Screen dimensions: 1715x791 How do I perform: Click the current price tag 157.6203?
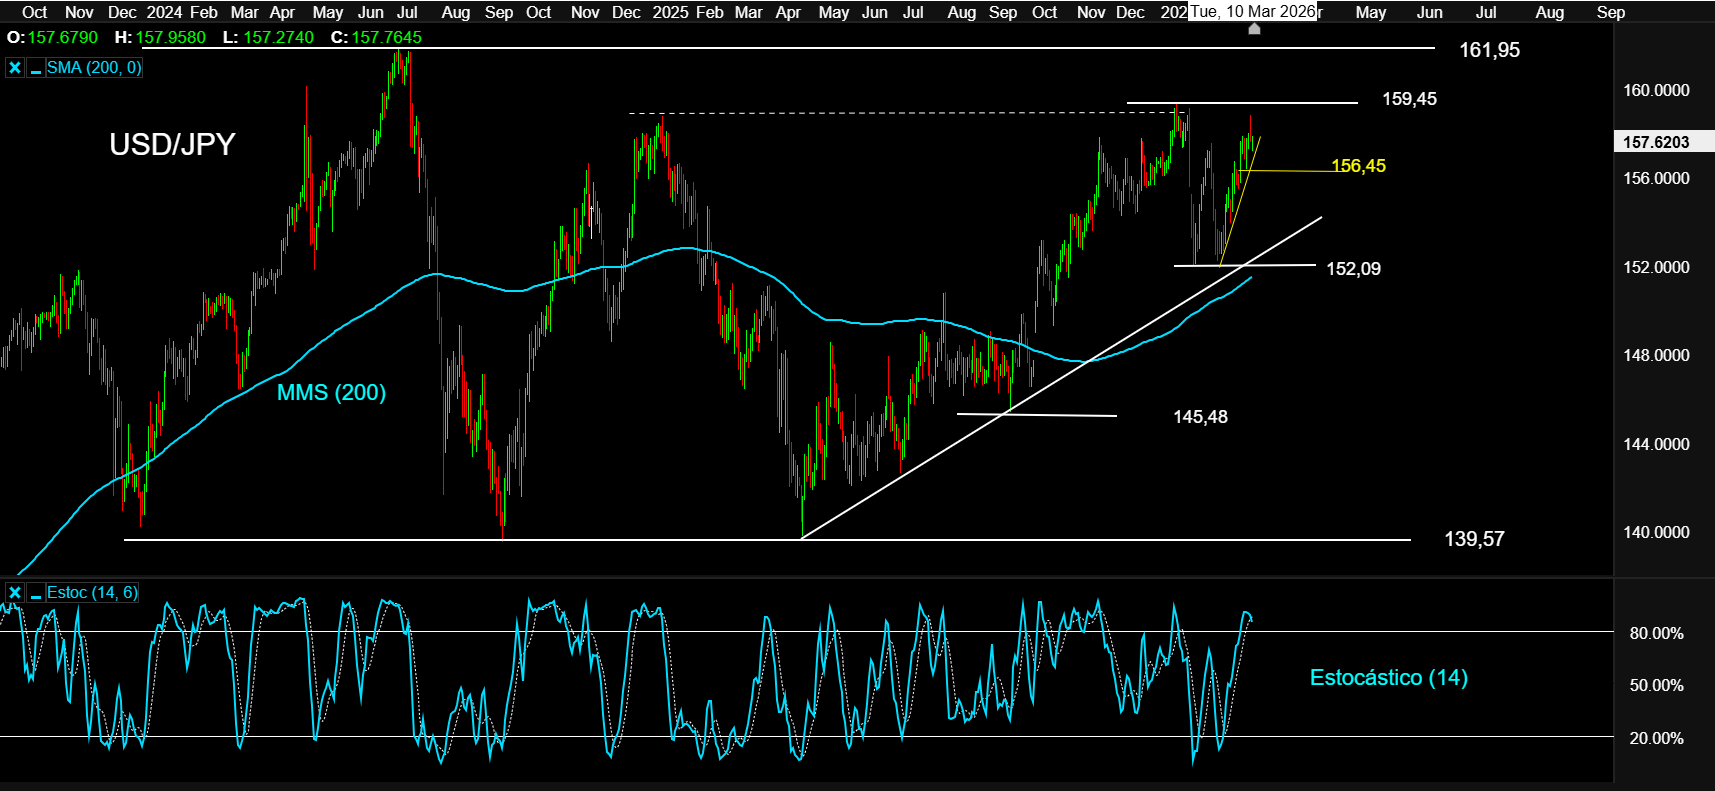point(1656,142)
